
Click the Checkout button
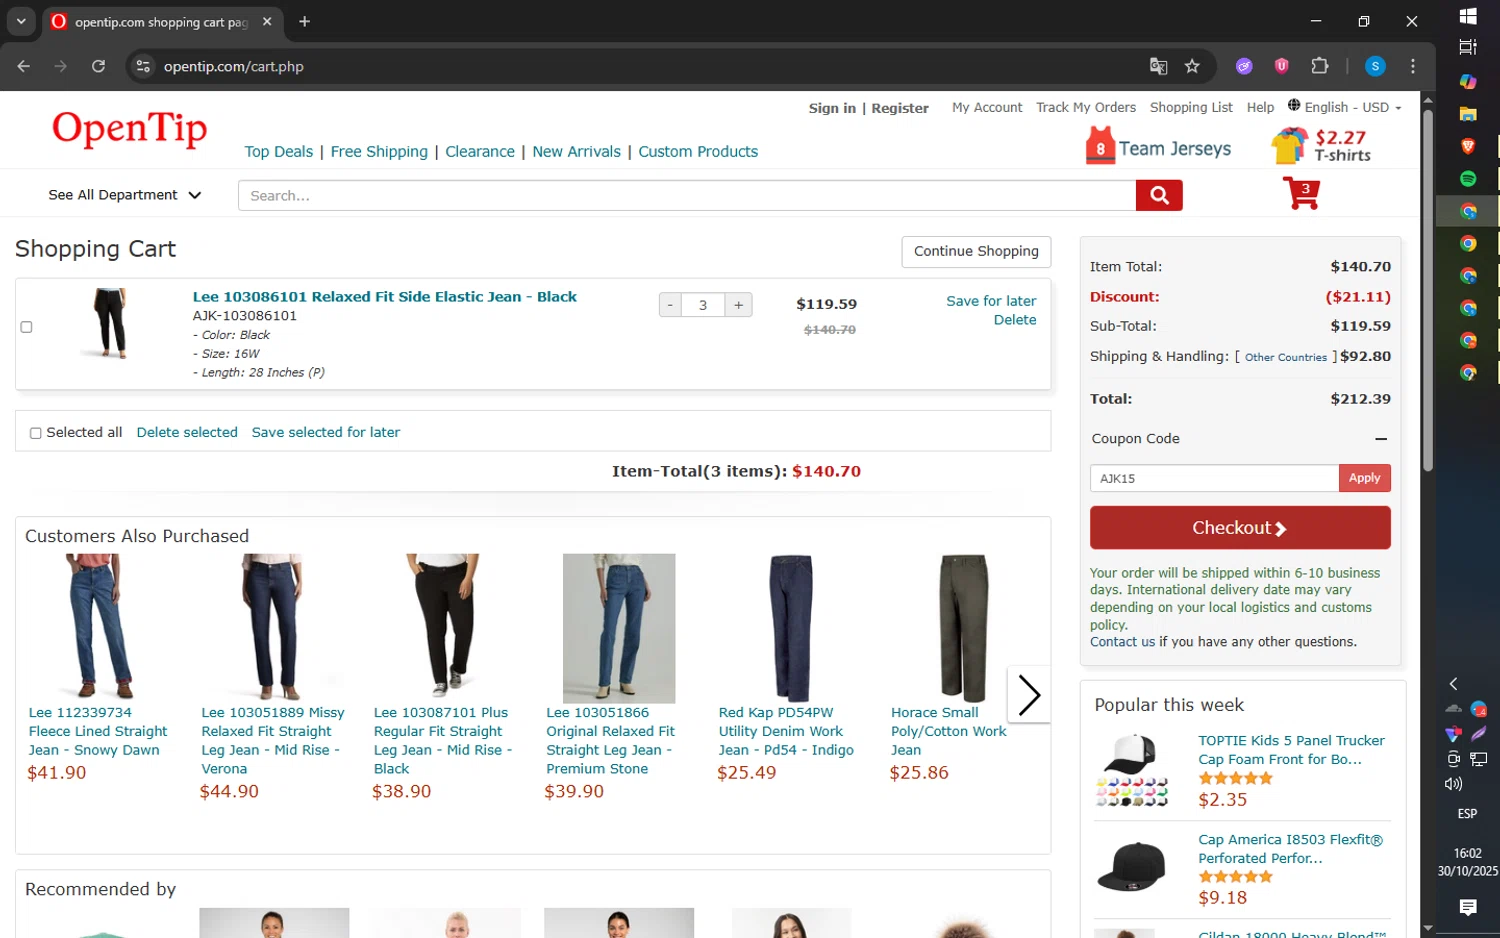pos(1240,527)
